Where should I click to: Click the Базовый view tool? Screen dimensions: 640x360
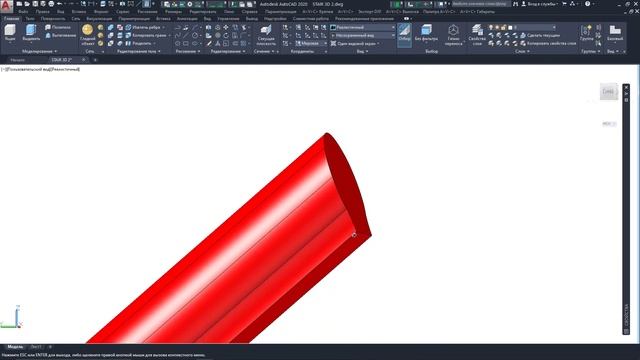[615, 33]
